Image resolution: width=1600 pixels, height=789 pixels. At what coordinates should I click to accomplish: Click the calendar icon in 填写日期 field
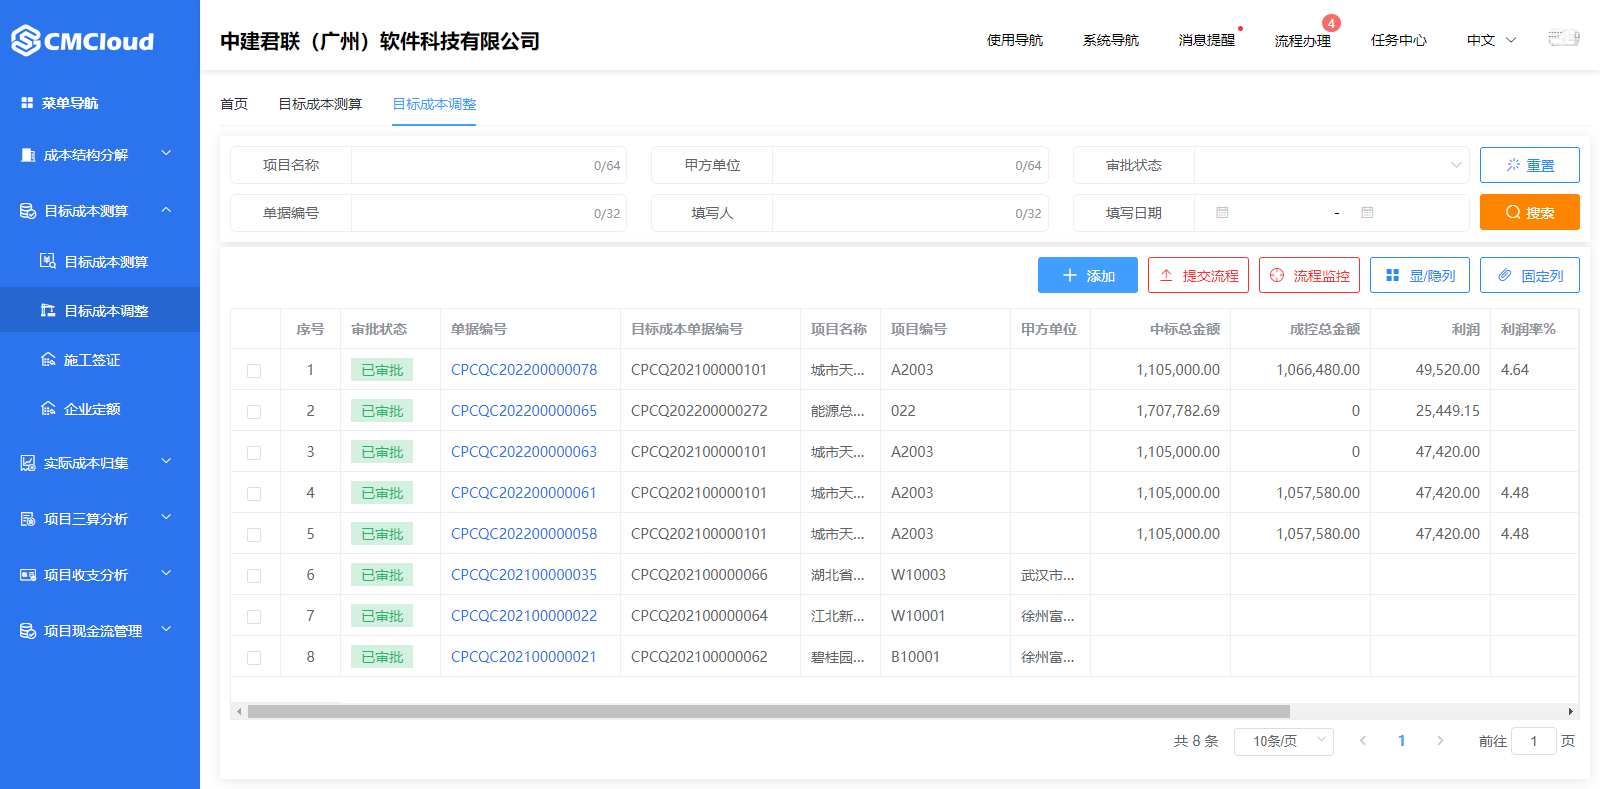(1222, 213)
